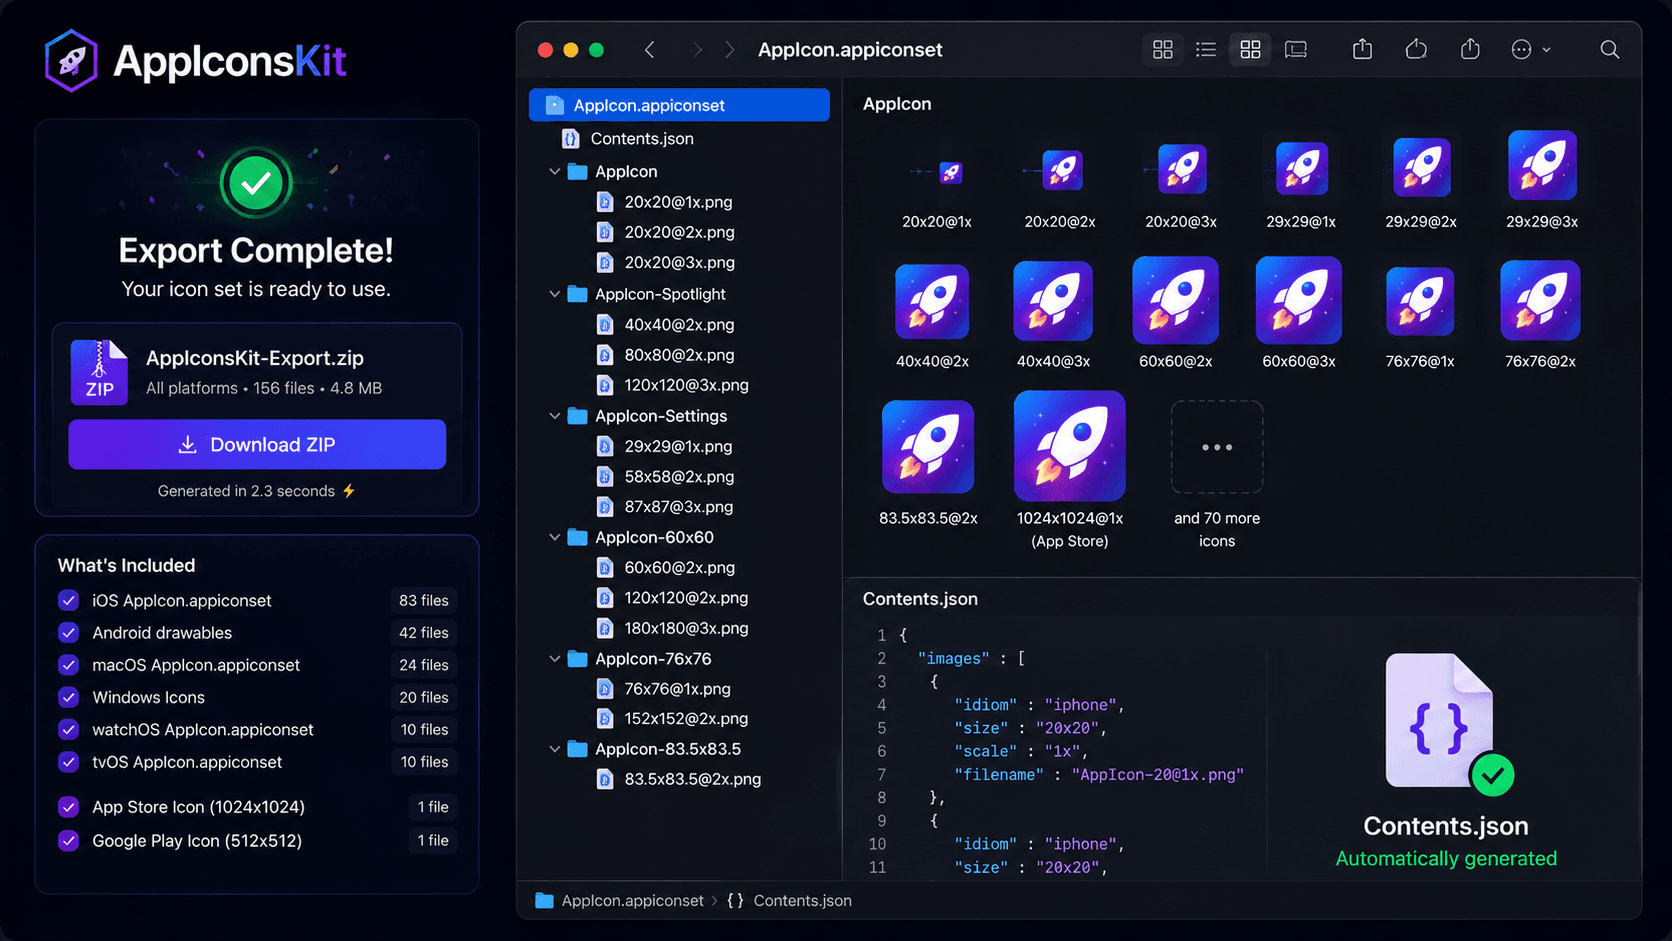Click the AppIcon.appiconset window title
This screenshot has width=1672, height=941.
click(850, 50)
